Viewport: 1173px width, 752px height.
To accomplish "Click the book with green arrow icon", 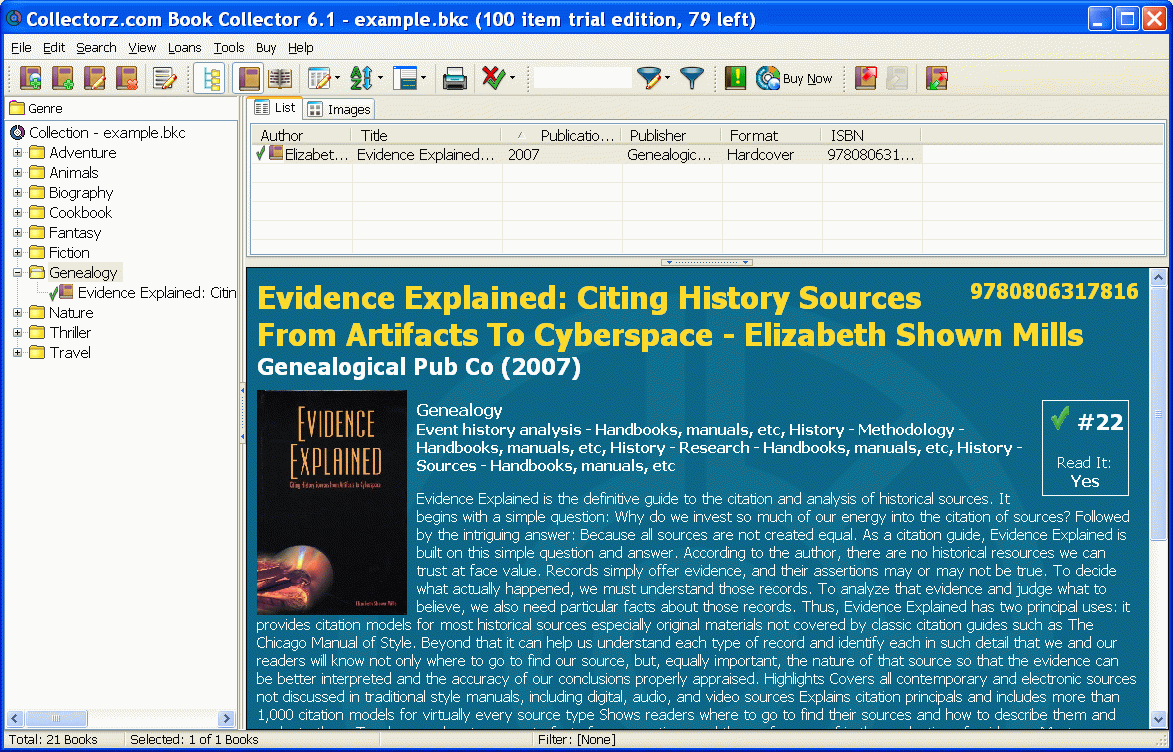I will 937,79.
